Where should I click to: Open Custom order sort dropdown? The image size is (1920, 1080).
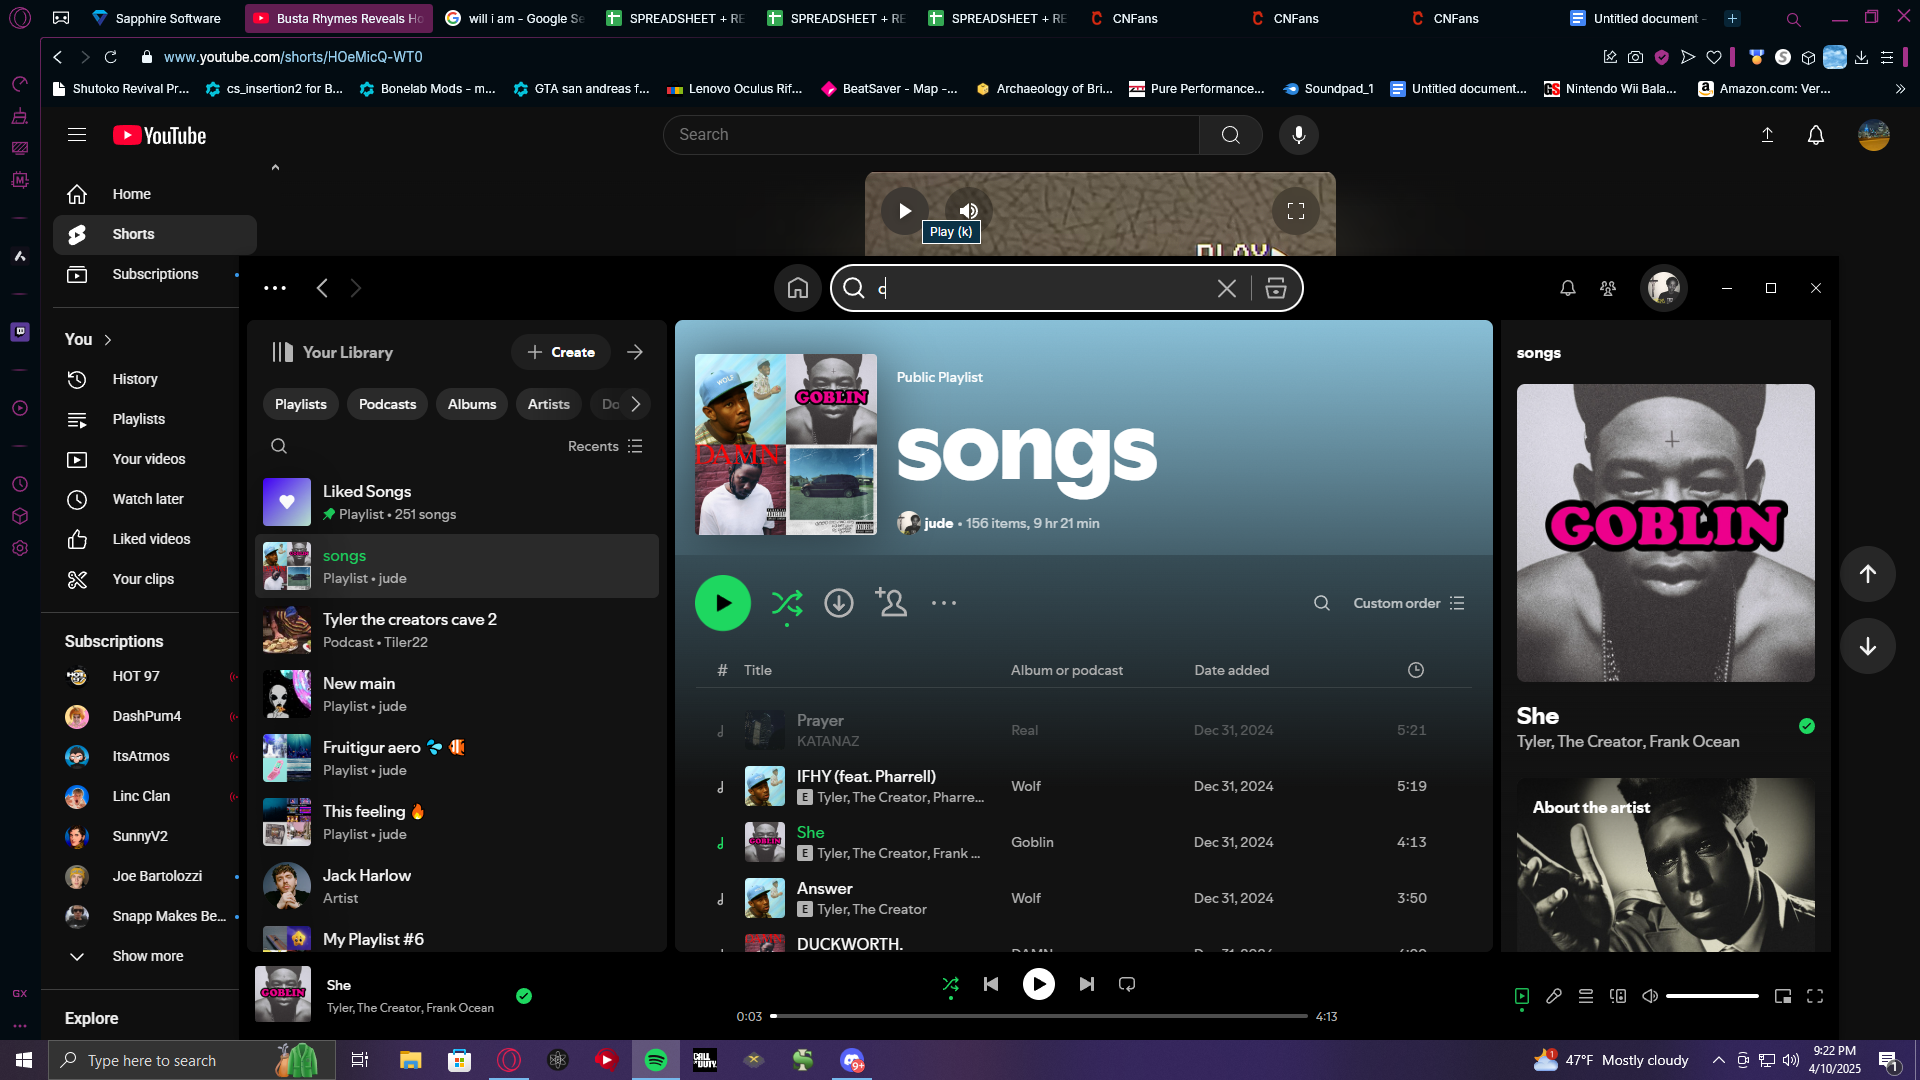click(1408, 604)
